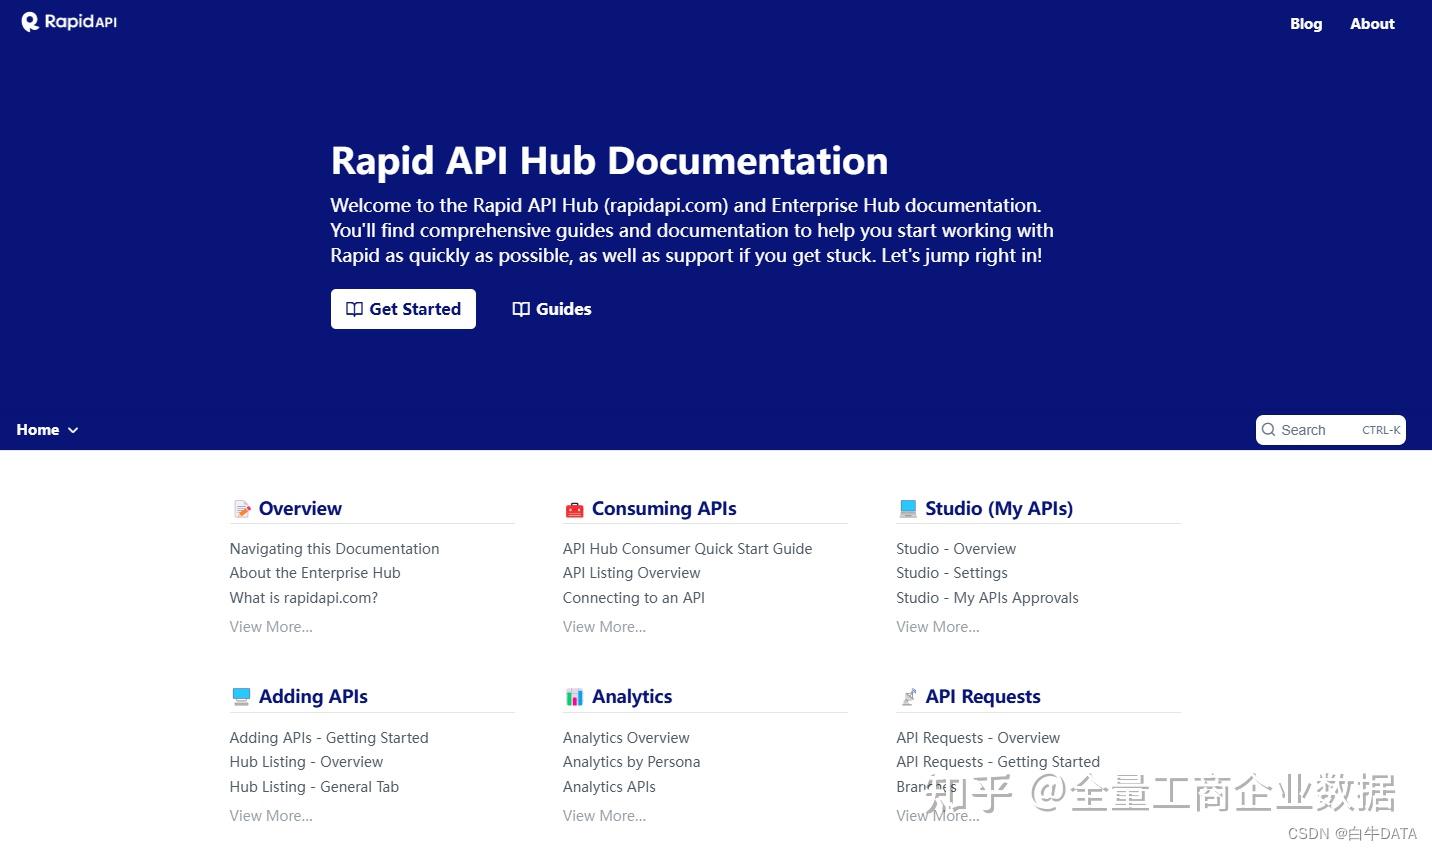The width and height of the screenshot is (1432, 850).
Task: Open Navigating this Documentation
Action: point(334,549)
